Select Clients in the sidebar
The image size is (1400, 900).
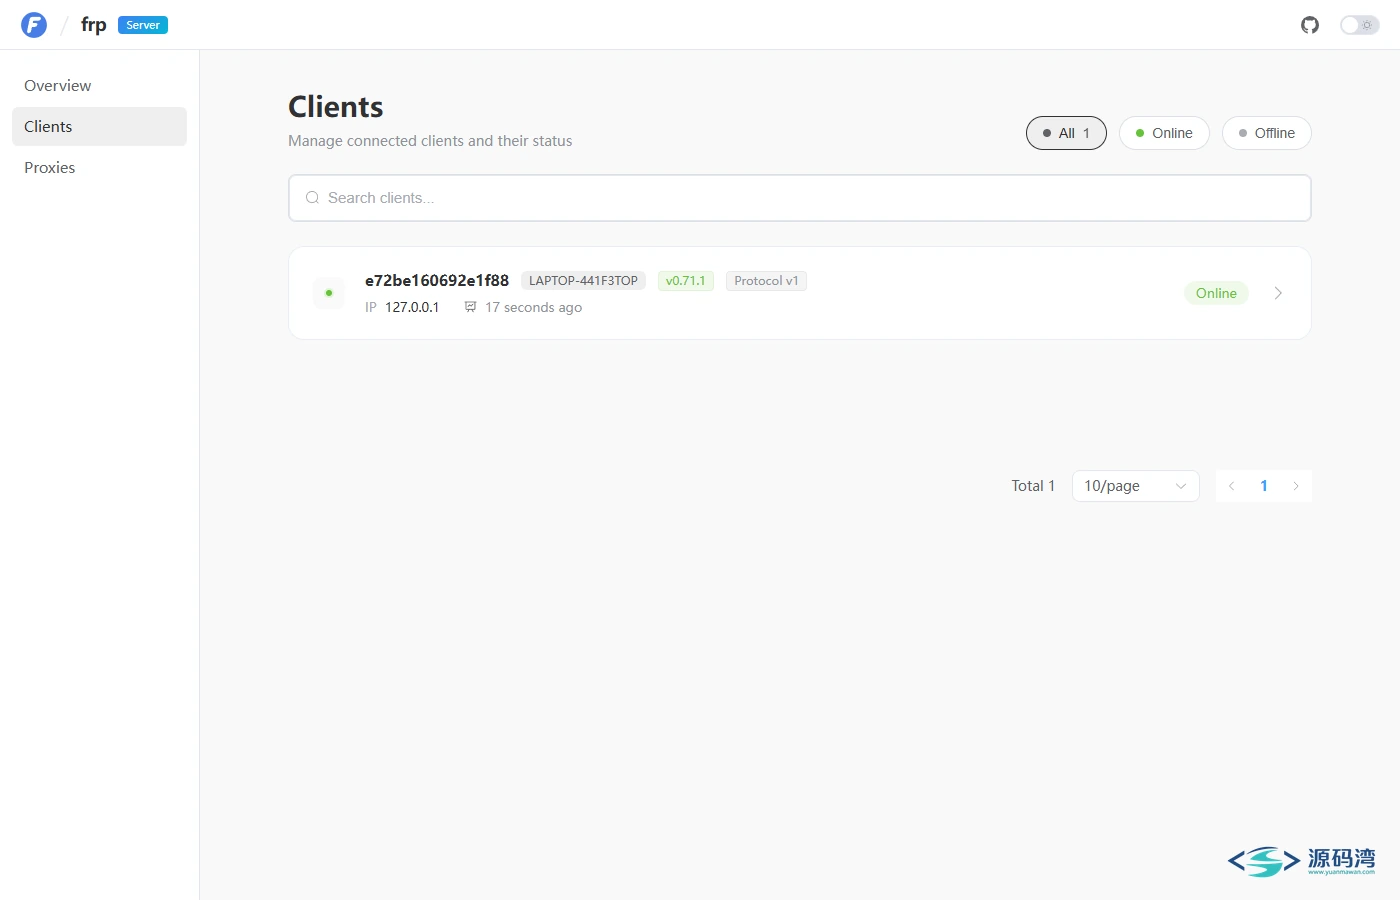(x=99, y=127)
